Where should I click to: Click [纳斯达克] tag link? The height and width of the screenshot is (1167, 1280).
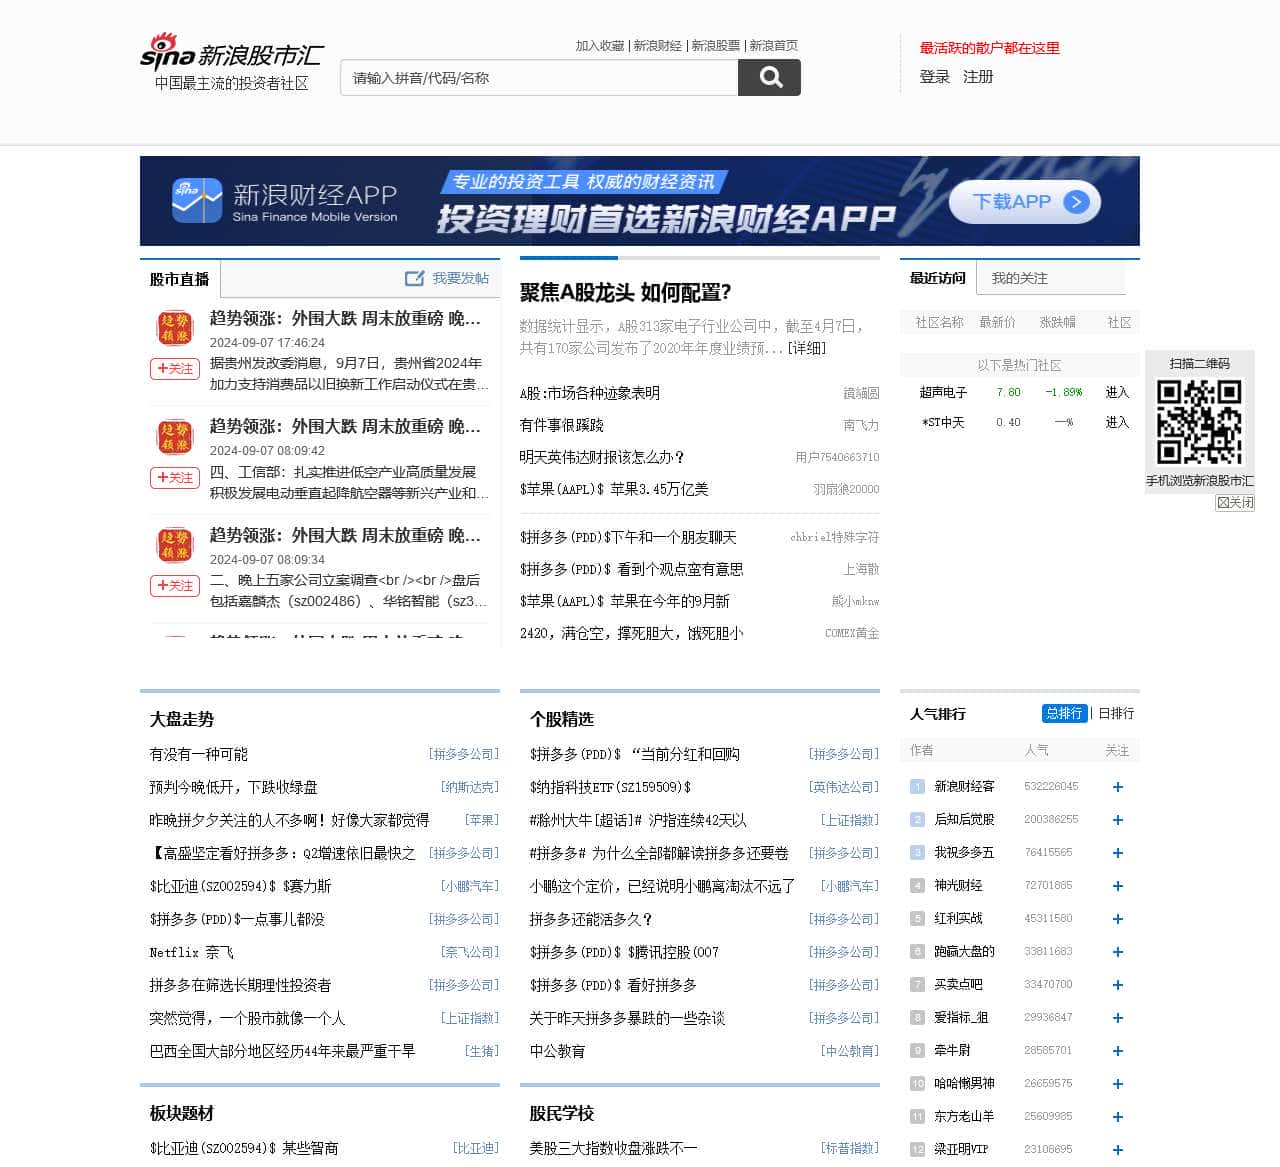coord(470,788)
